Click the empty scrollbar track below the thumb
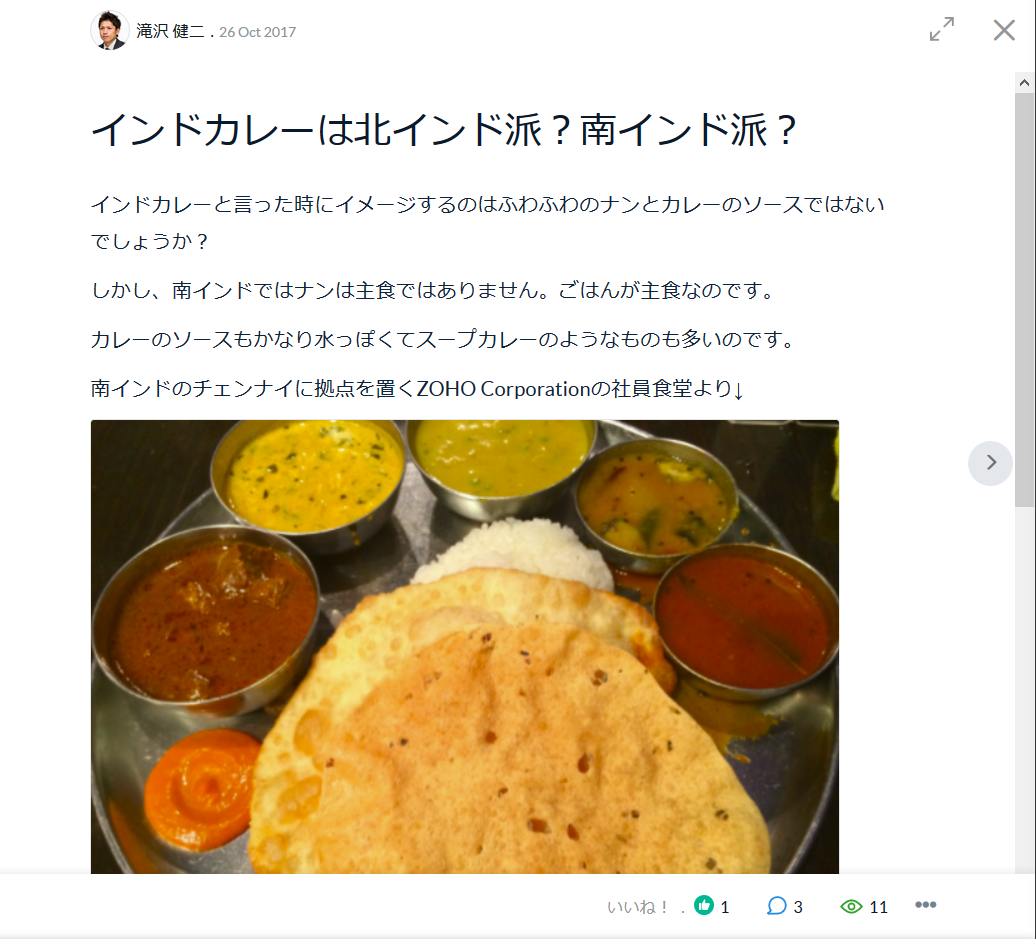The height and width of the screenshot is (939, 1036). tap(1024, 687)
